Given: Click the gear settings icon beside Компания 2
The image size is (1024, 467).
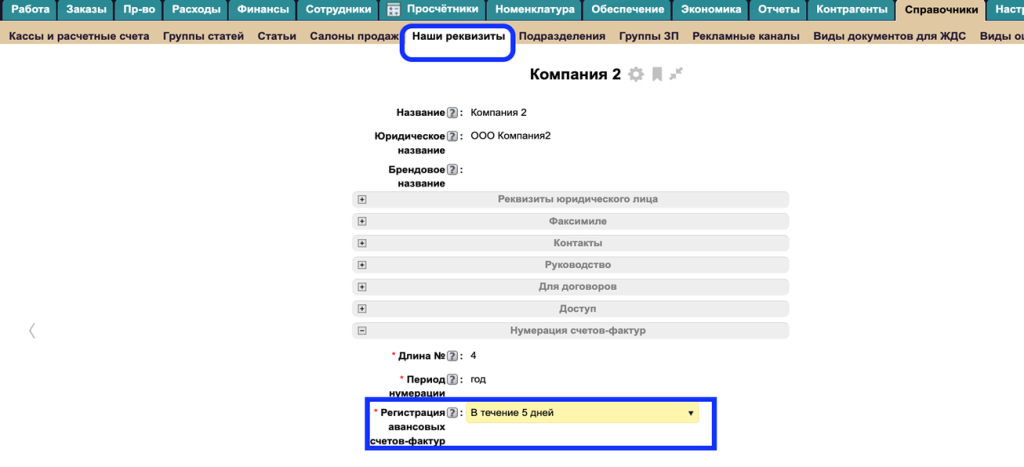Looking at the screenshot, I should click(x=635, y=75).
